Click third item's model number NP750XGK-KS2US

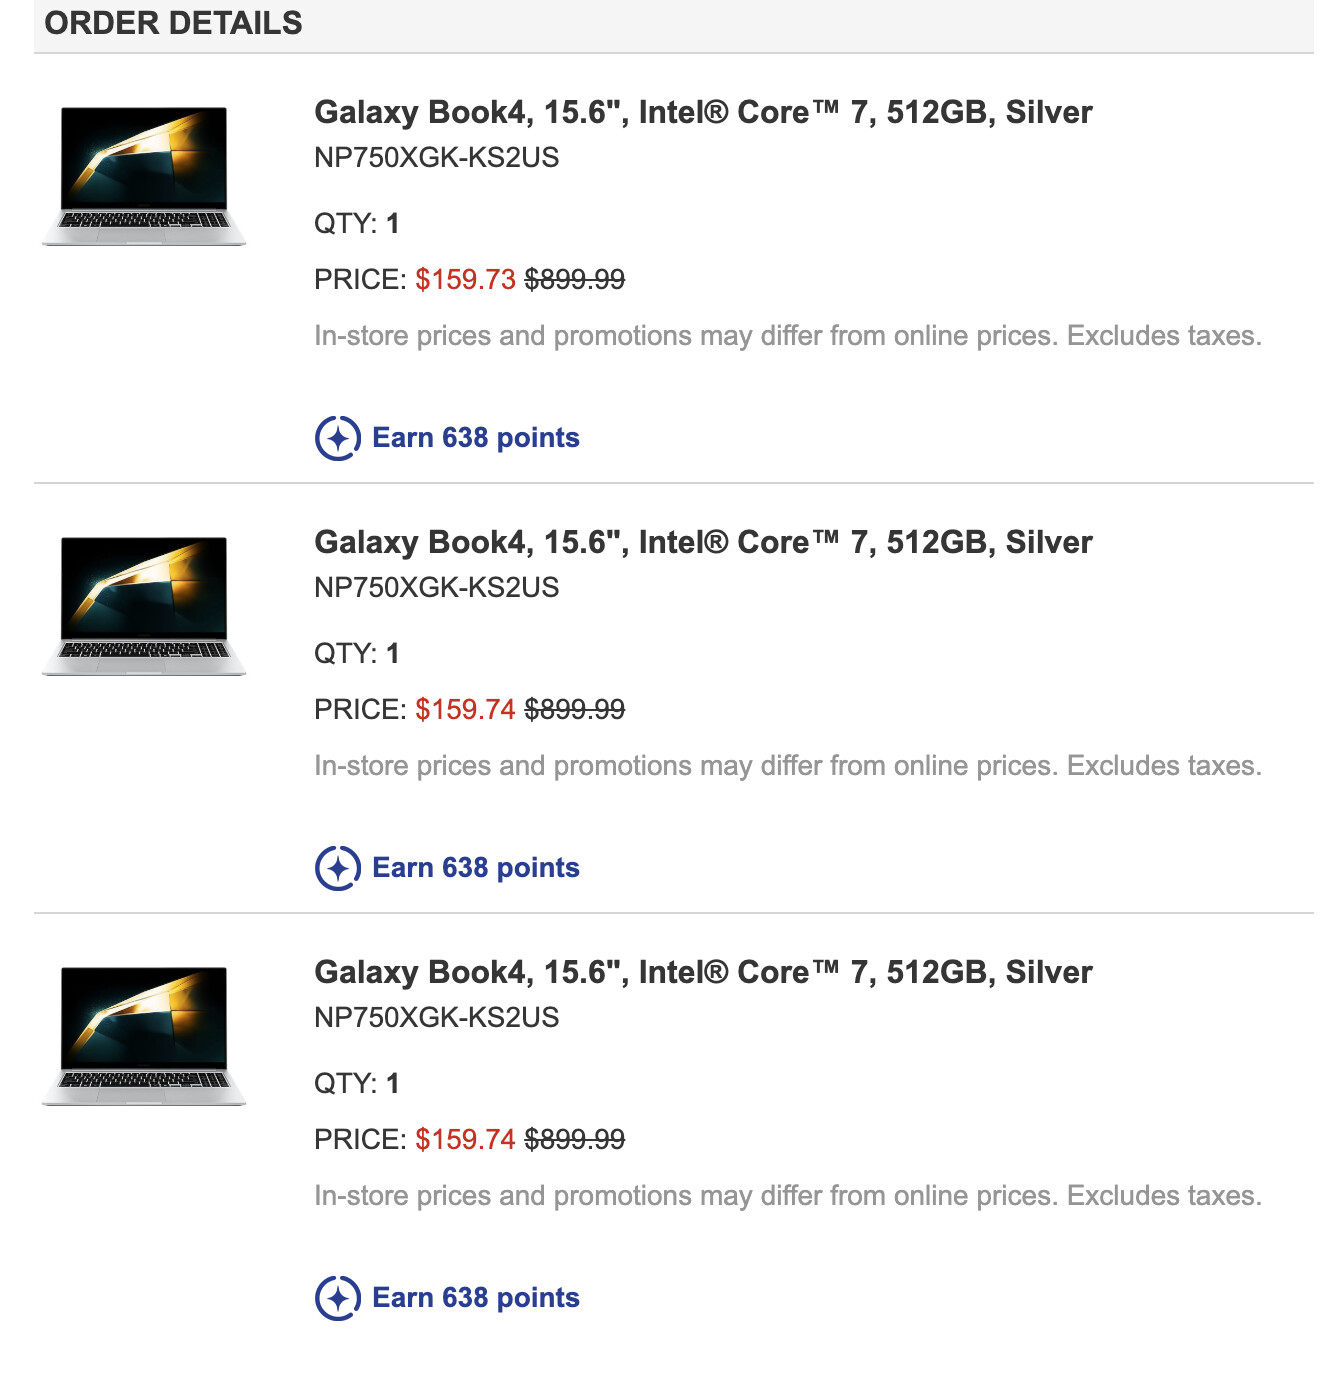(437, 1018)
